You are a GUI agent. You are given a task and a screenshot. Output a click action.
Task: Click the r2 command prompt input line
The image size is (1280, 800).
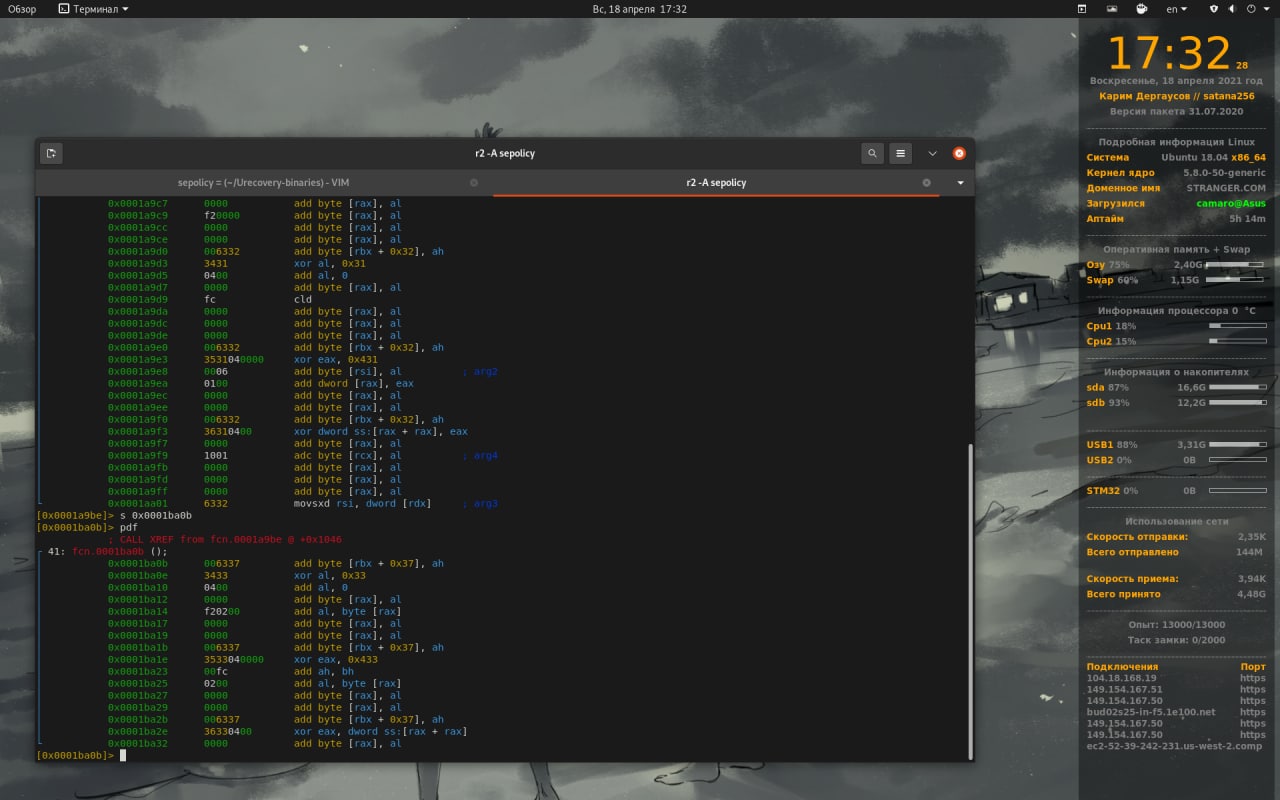503,755
